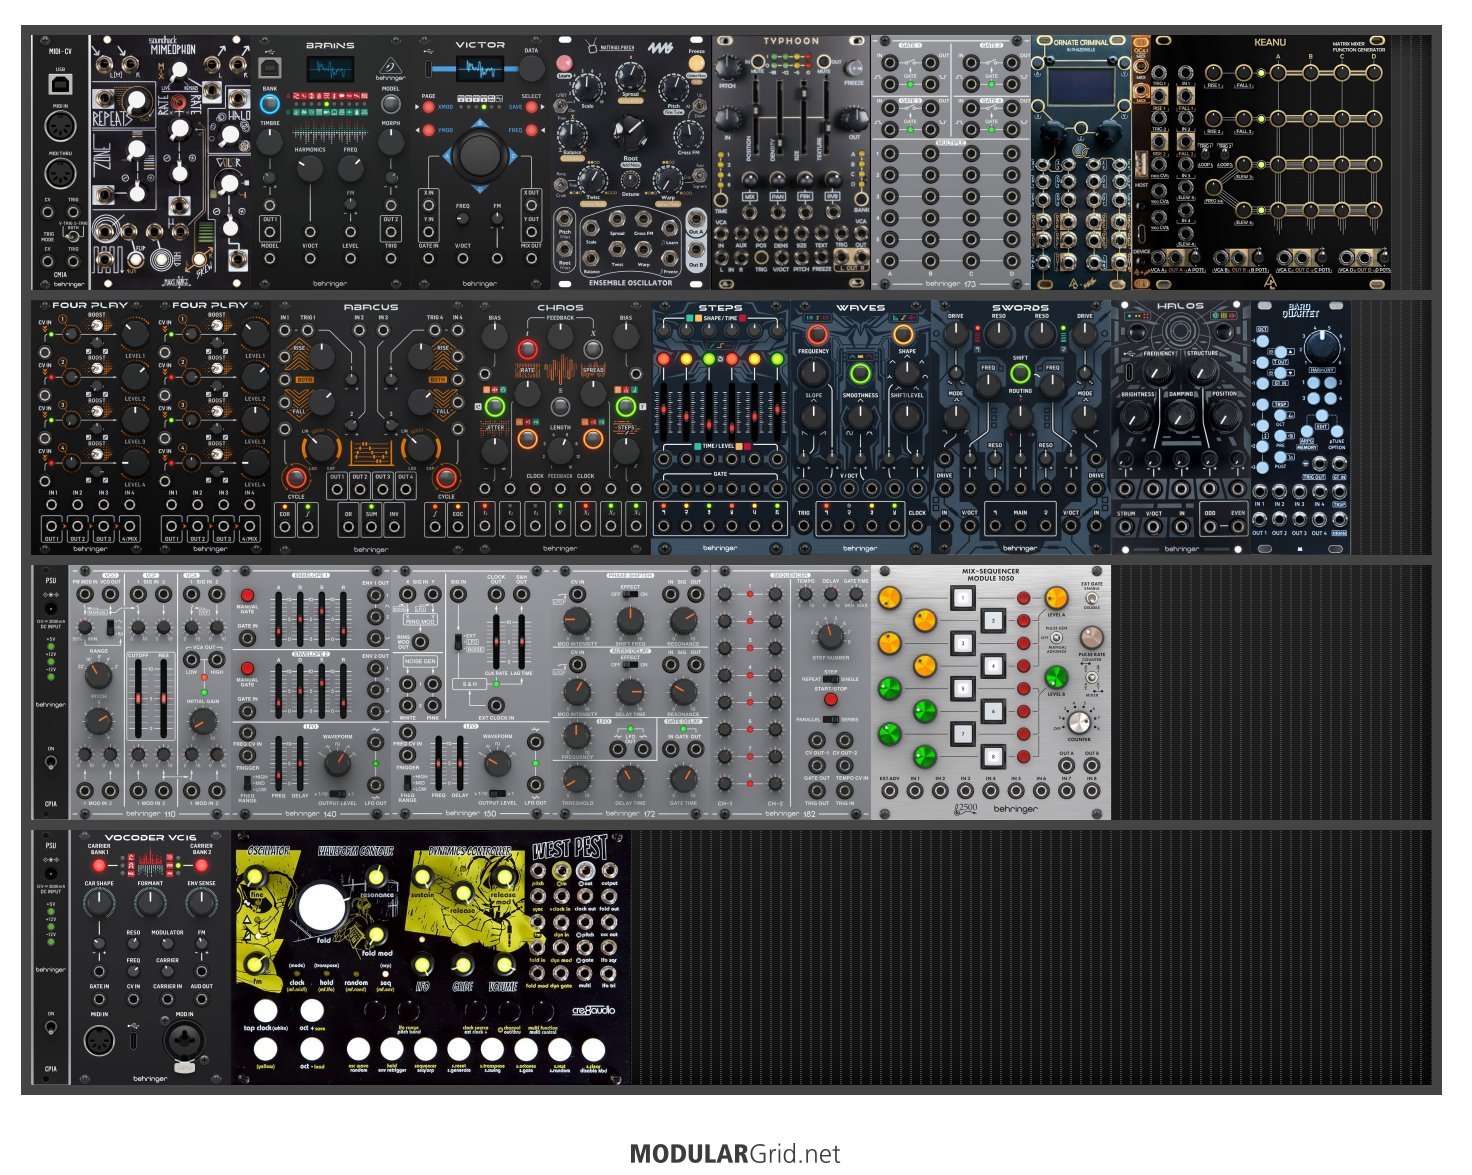Click step button 8 on Mix-Sequencer 1050
The height and width of the screenshot is (1175, 1472).
click(x=992, y=755)
